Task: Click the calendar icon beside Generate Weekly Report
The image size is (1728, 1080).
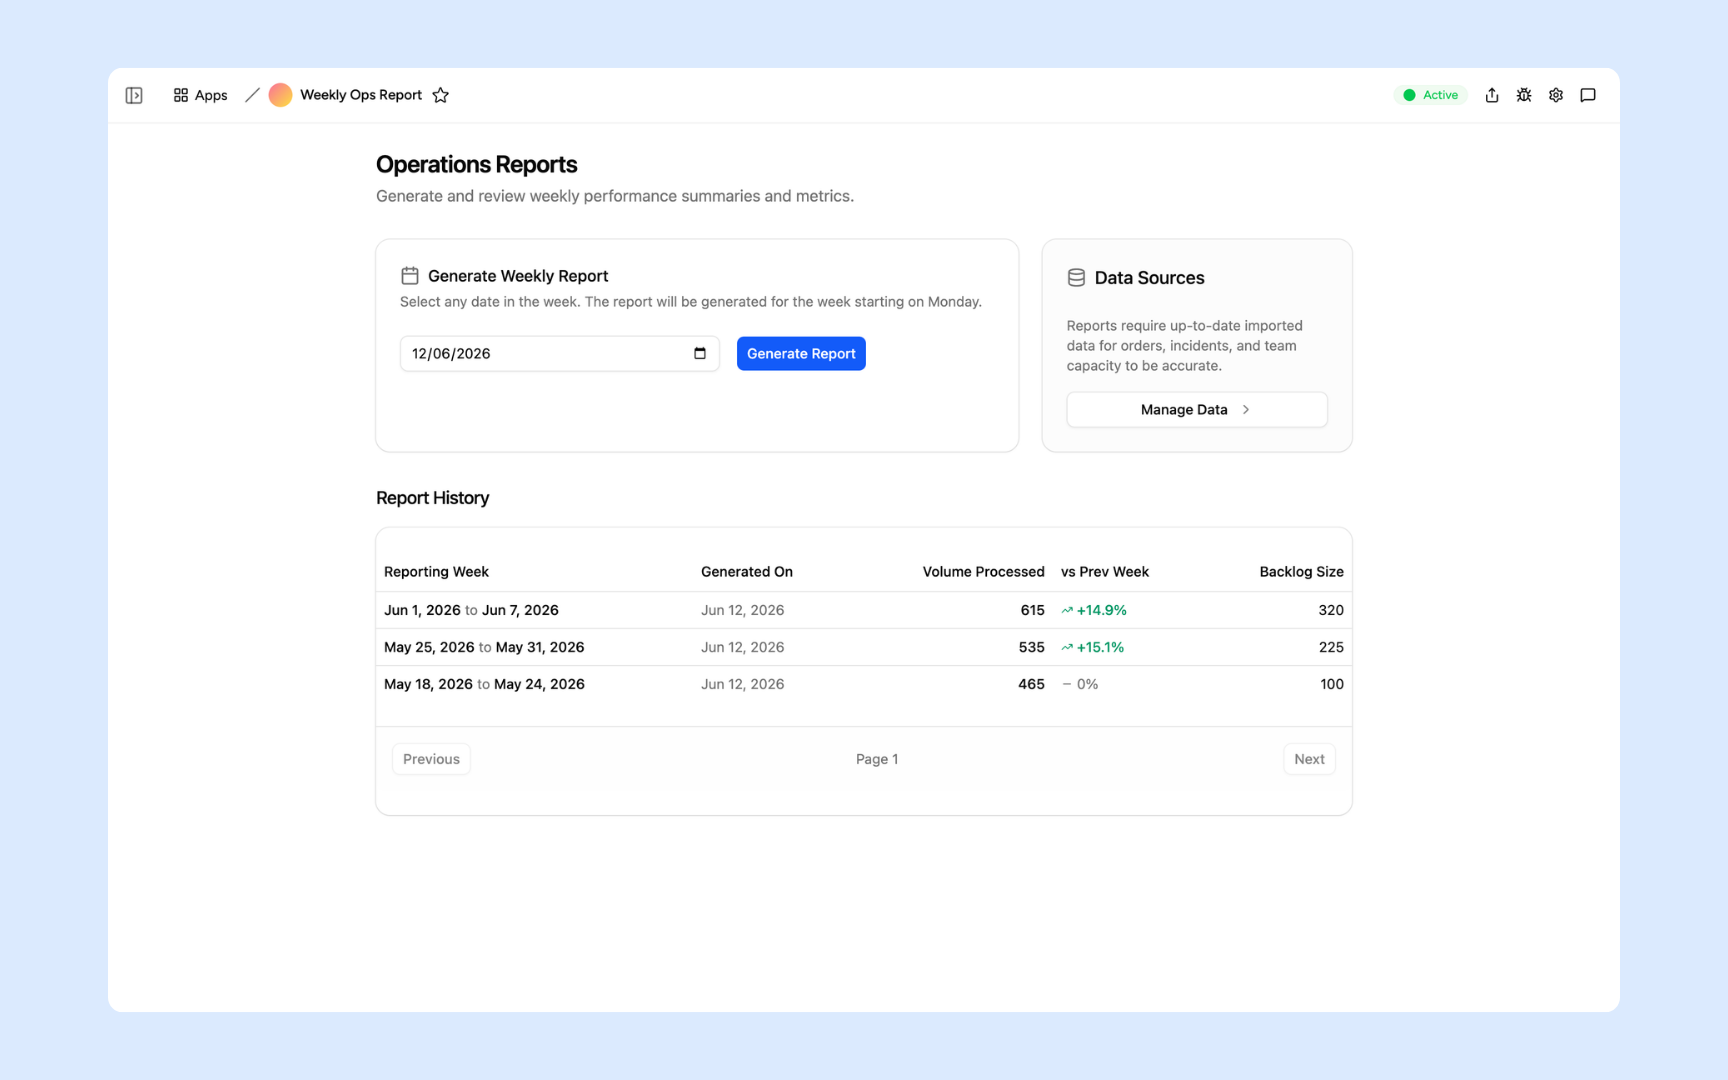Action: coord(410,276)
